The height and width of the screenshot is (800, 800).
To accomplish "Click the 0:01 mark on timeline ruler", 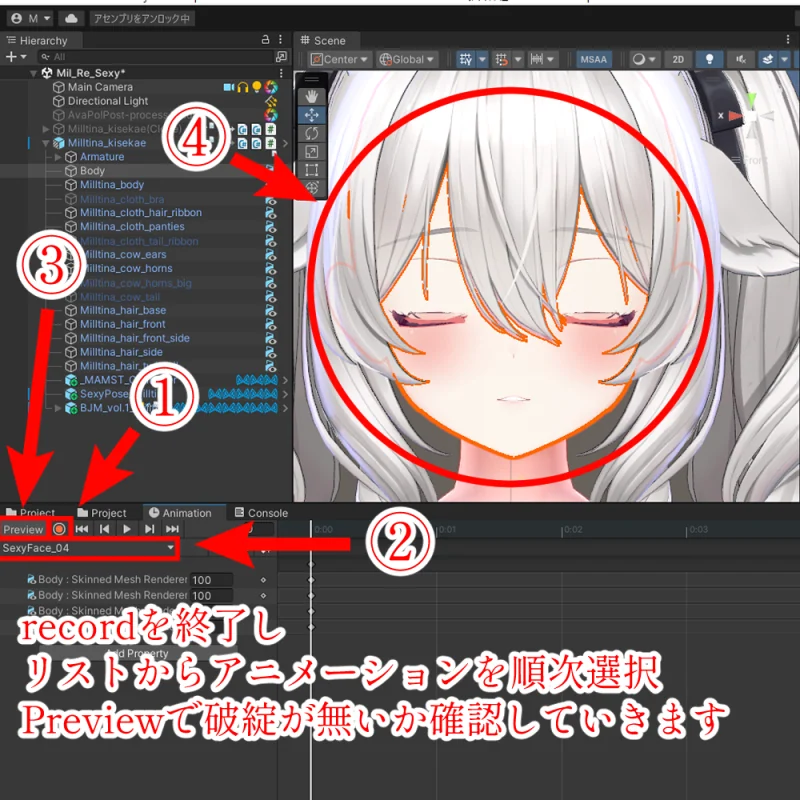I will (446, 529).
